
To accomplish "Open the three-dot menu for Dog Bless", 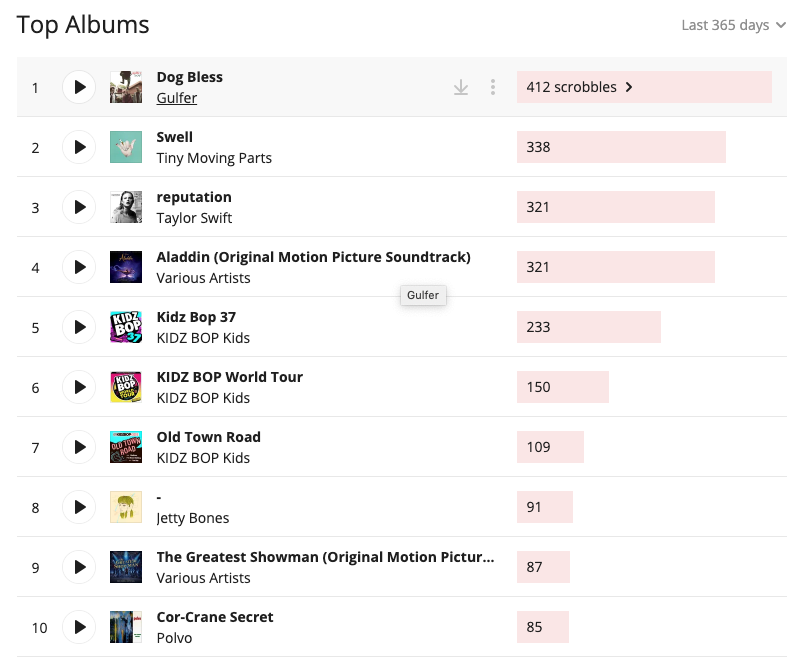I will (493, 87).
